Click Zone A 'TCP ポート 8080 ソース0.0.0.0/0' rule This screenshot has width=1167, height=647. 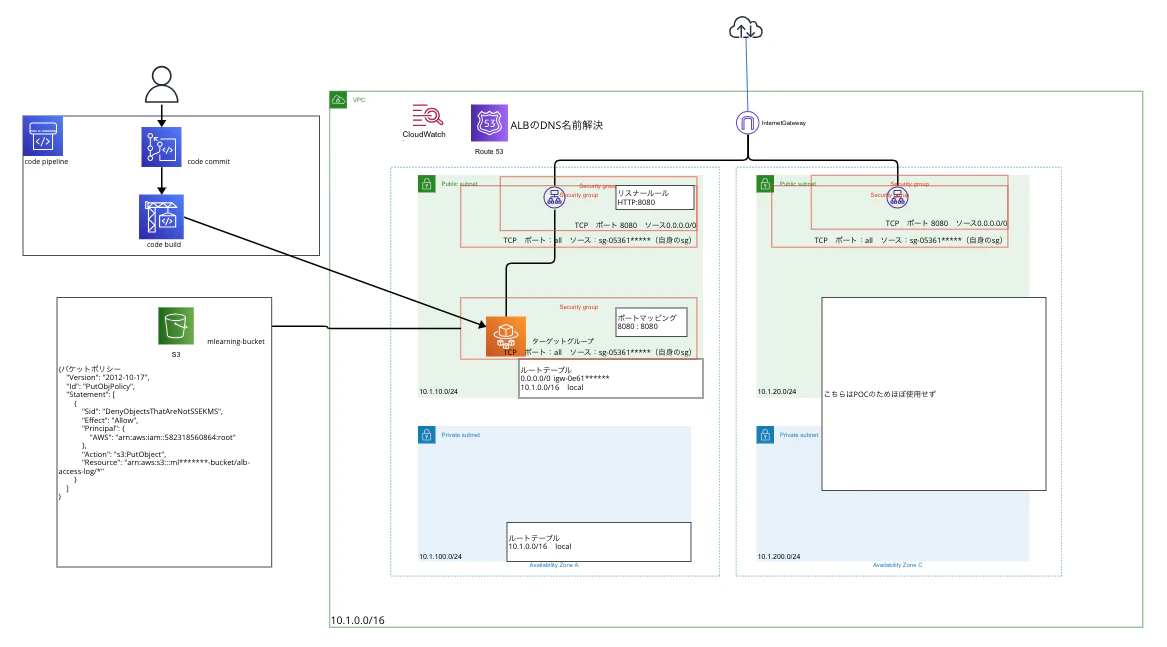[x=635, y=225]
